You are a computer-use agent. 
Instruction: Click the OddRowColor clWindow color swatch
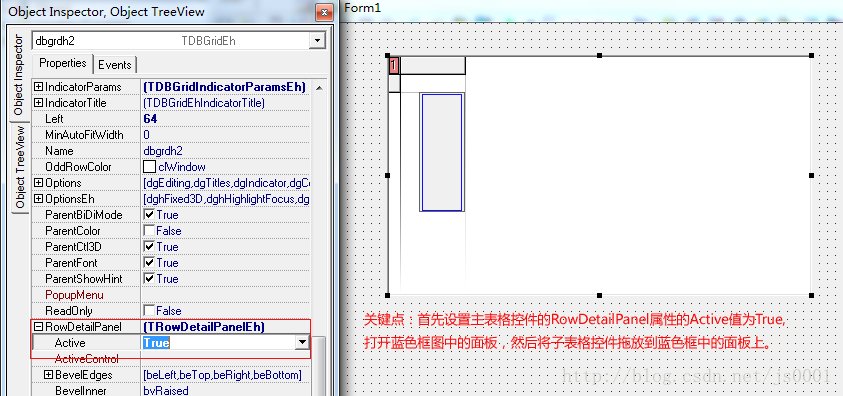pos(149,167)
